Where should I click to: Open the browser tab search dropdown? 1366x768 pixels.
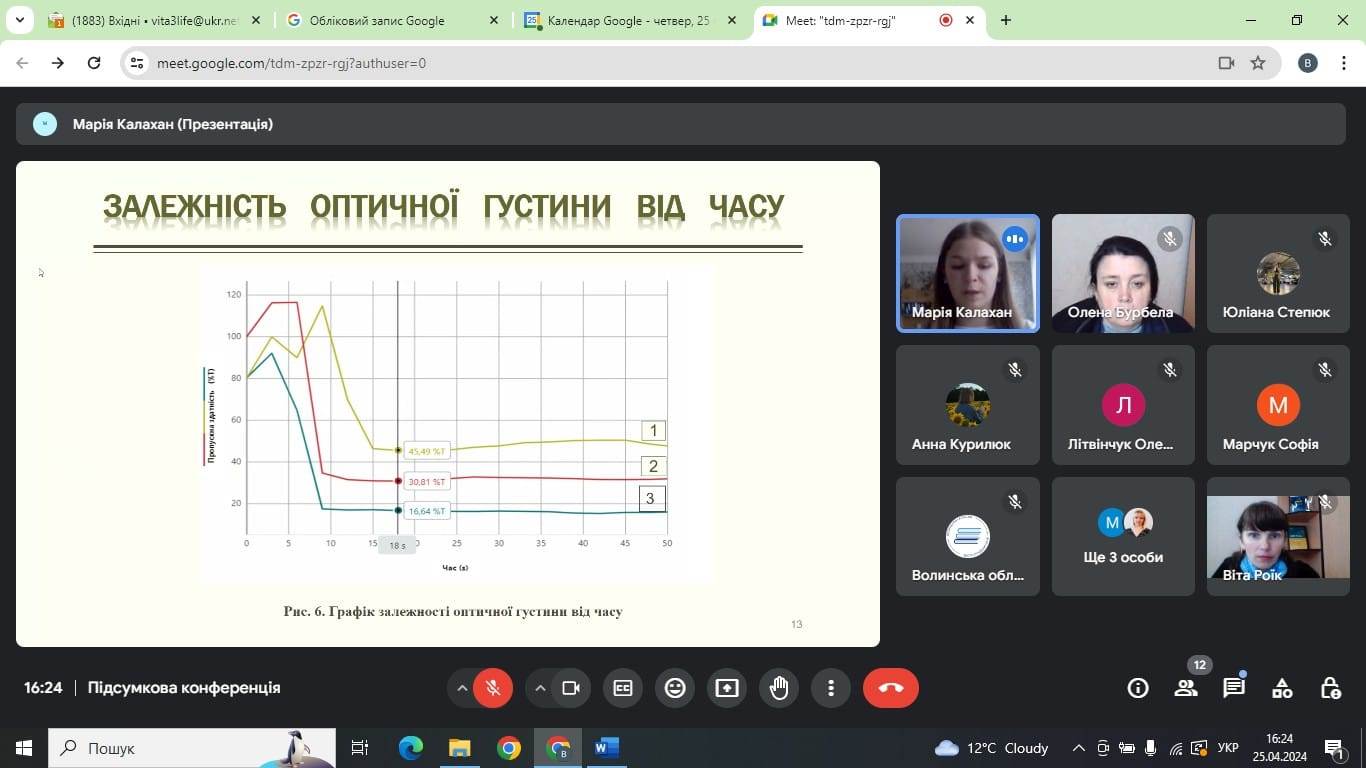click(x=19, y=20)
